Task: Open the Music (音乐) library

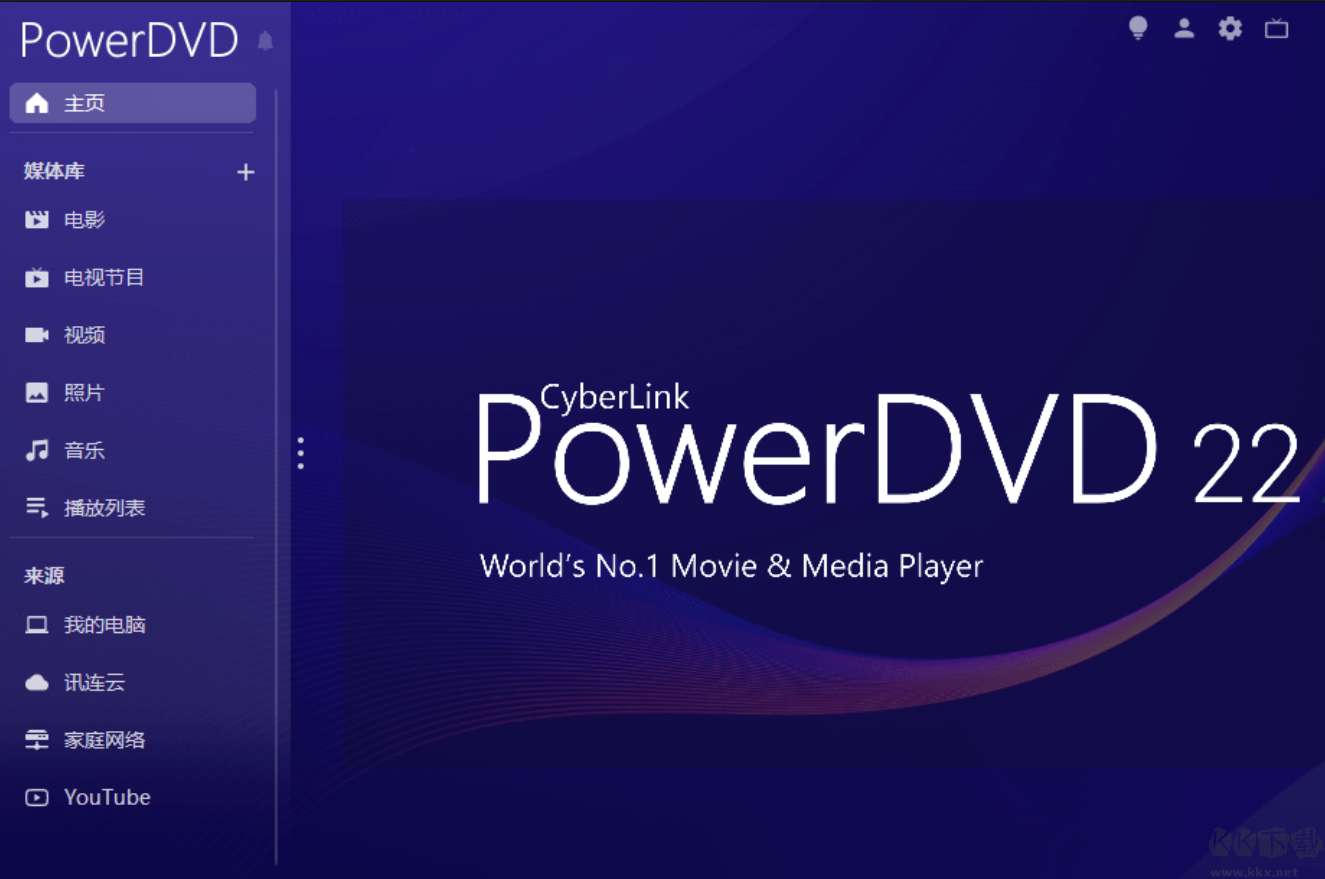Action: (84, 449)
